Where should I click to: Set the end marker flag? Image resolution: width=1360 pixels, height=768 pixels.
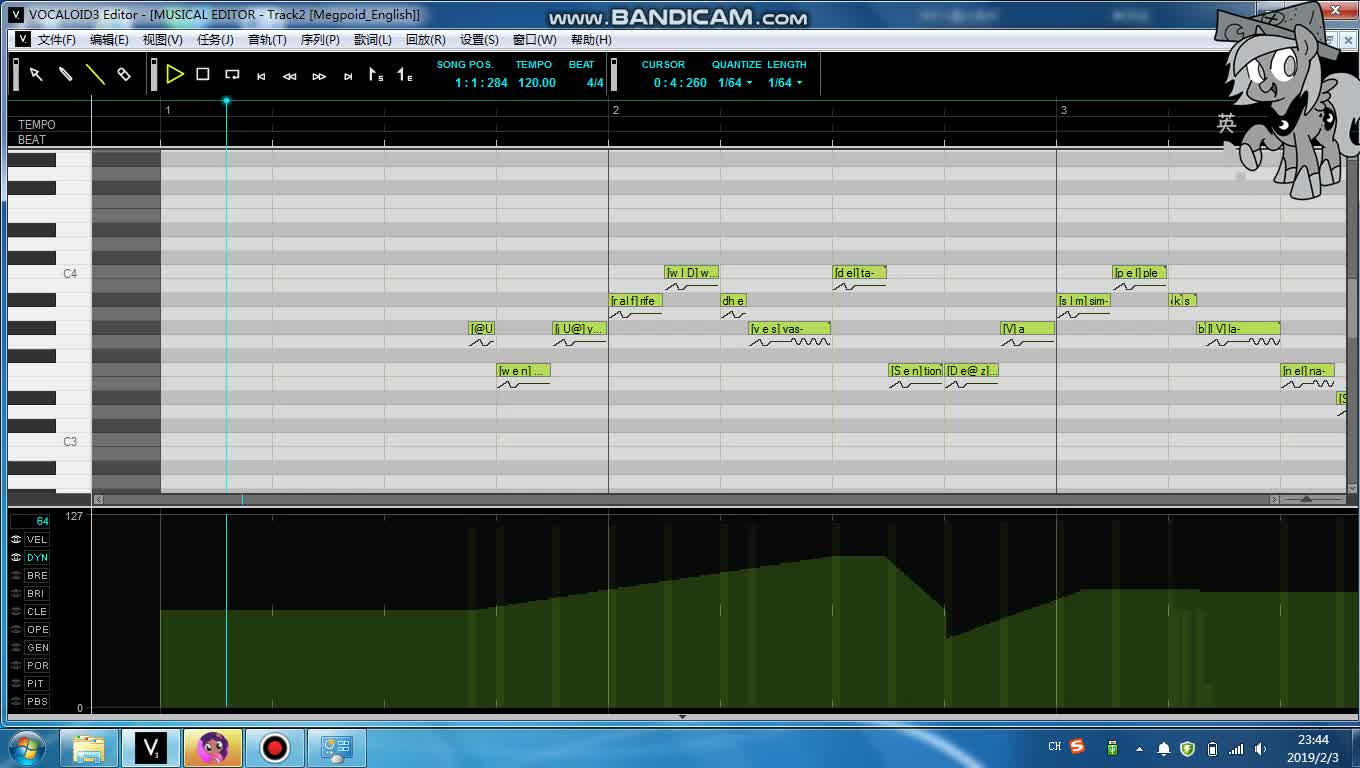pos(405,75)
